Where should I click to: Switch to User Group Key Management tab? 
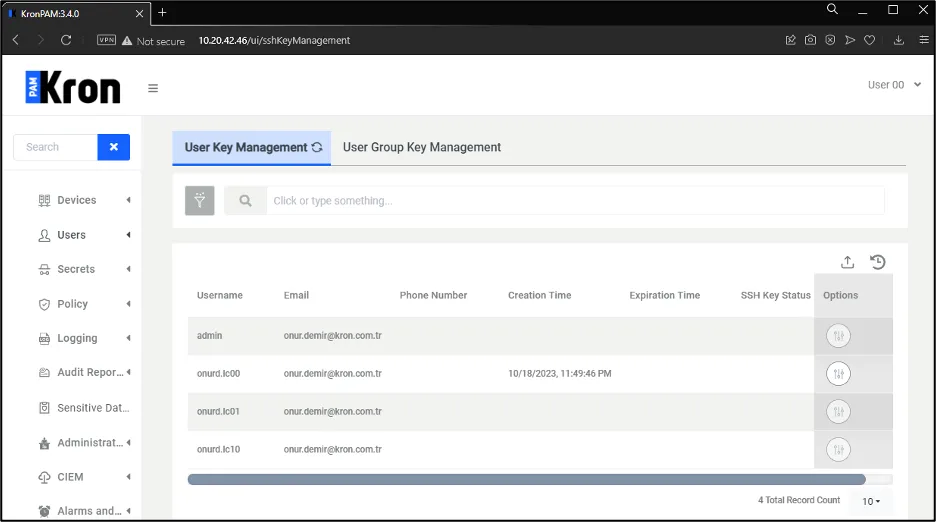(x=422, y=148)
